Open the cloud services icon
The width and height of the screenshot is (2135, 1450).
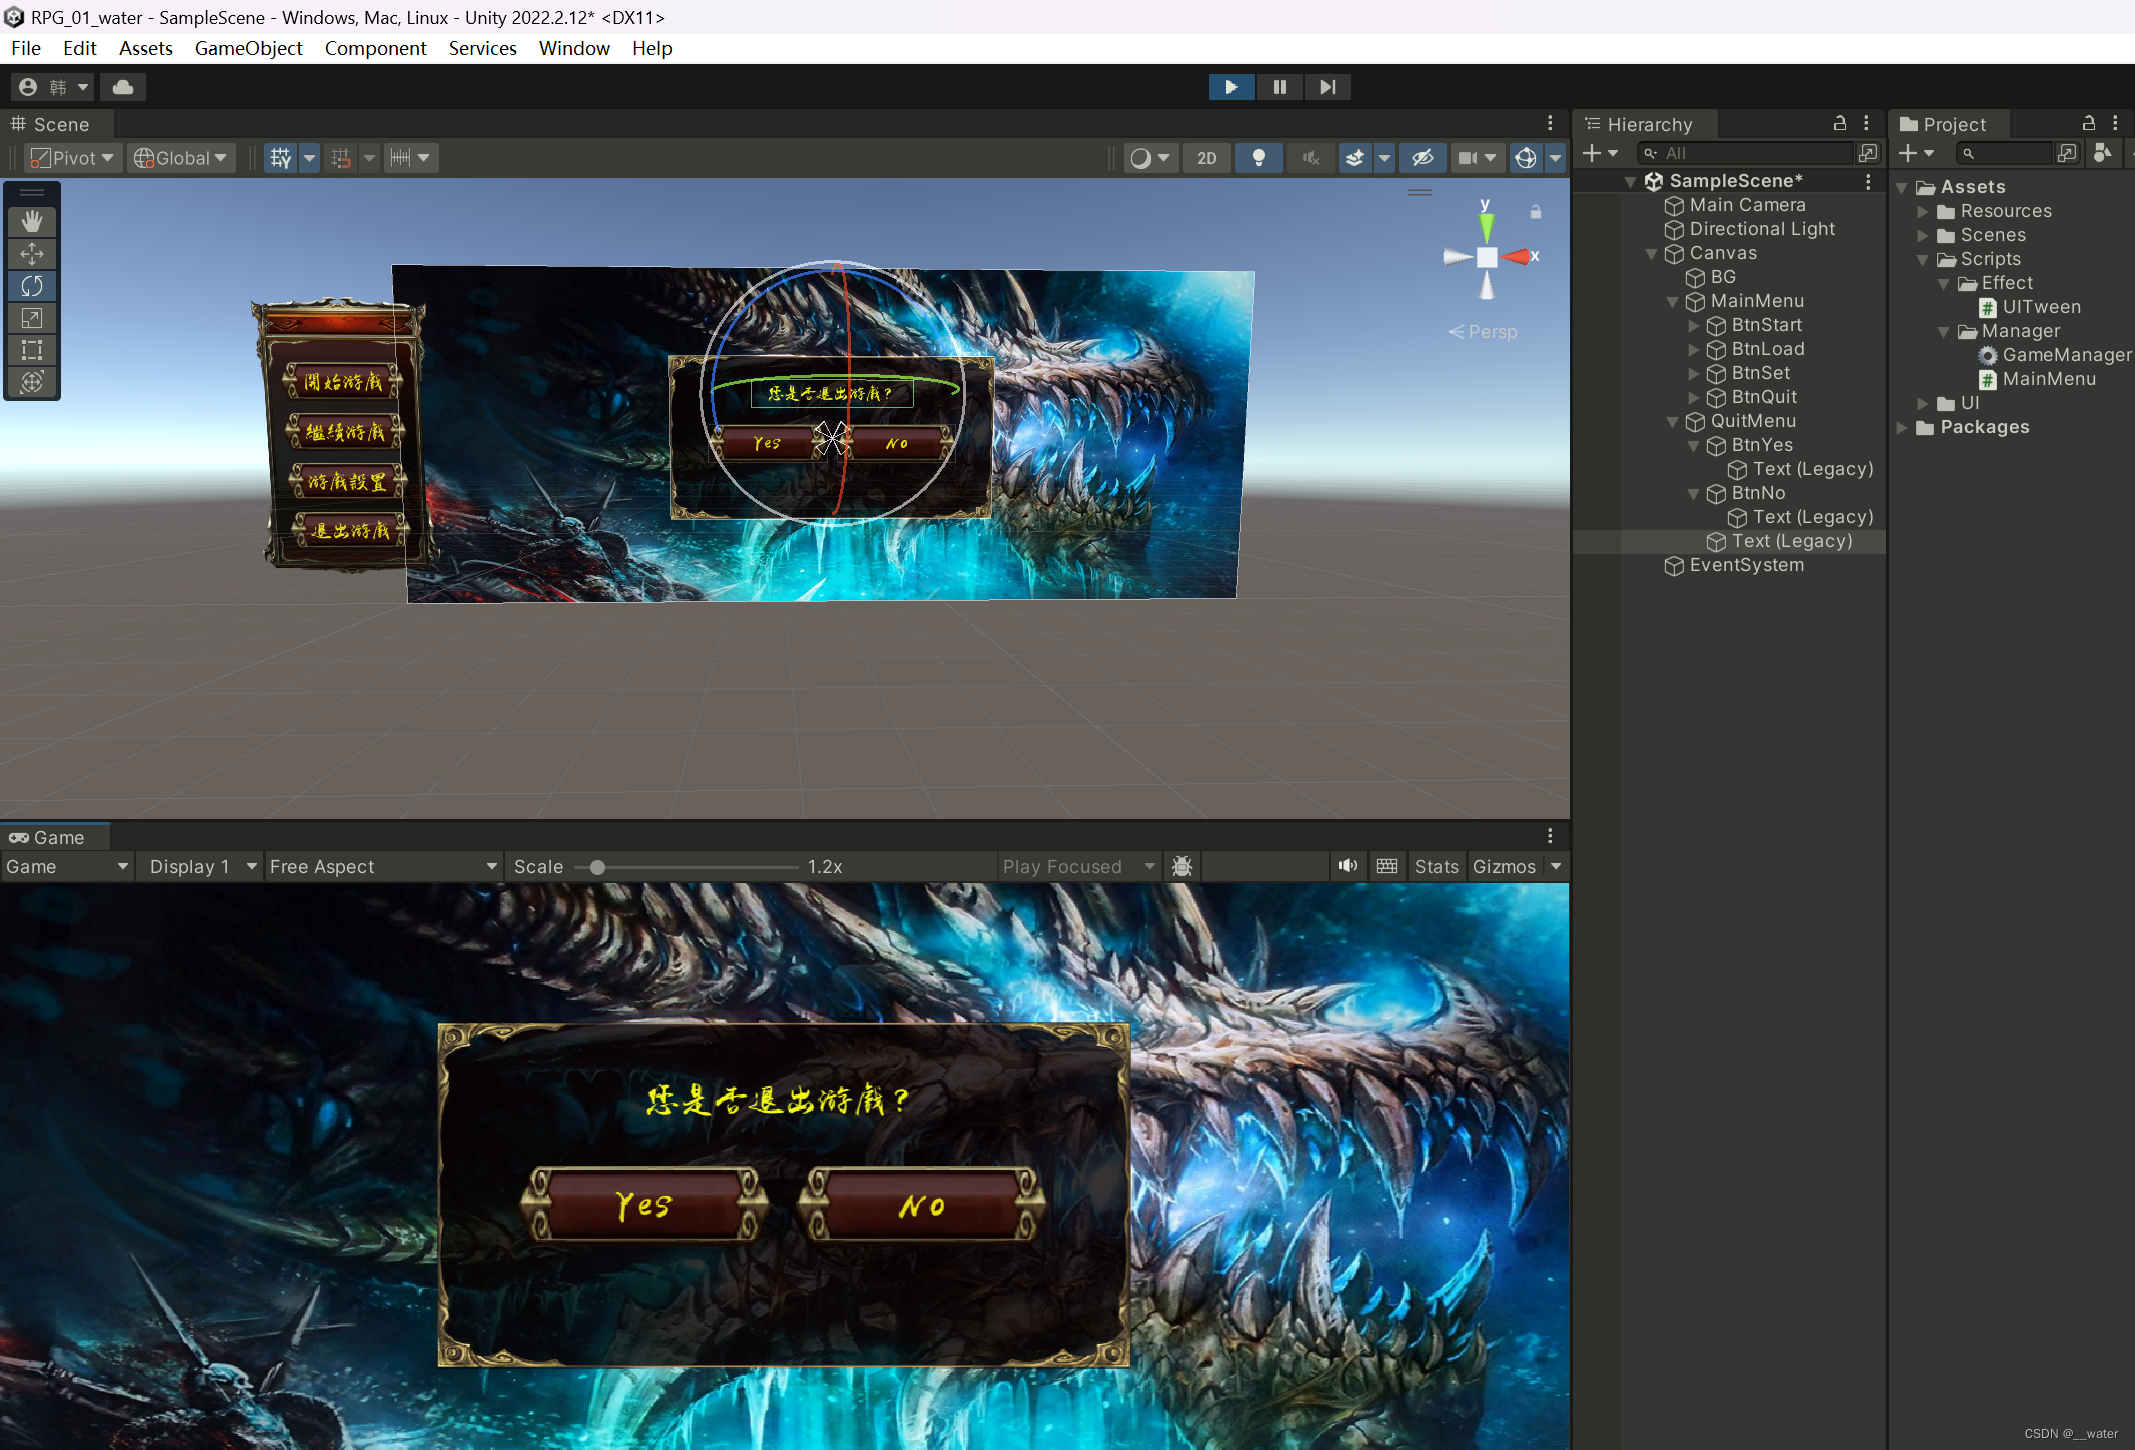pos(123,87)
